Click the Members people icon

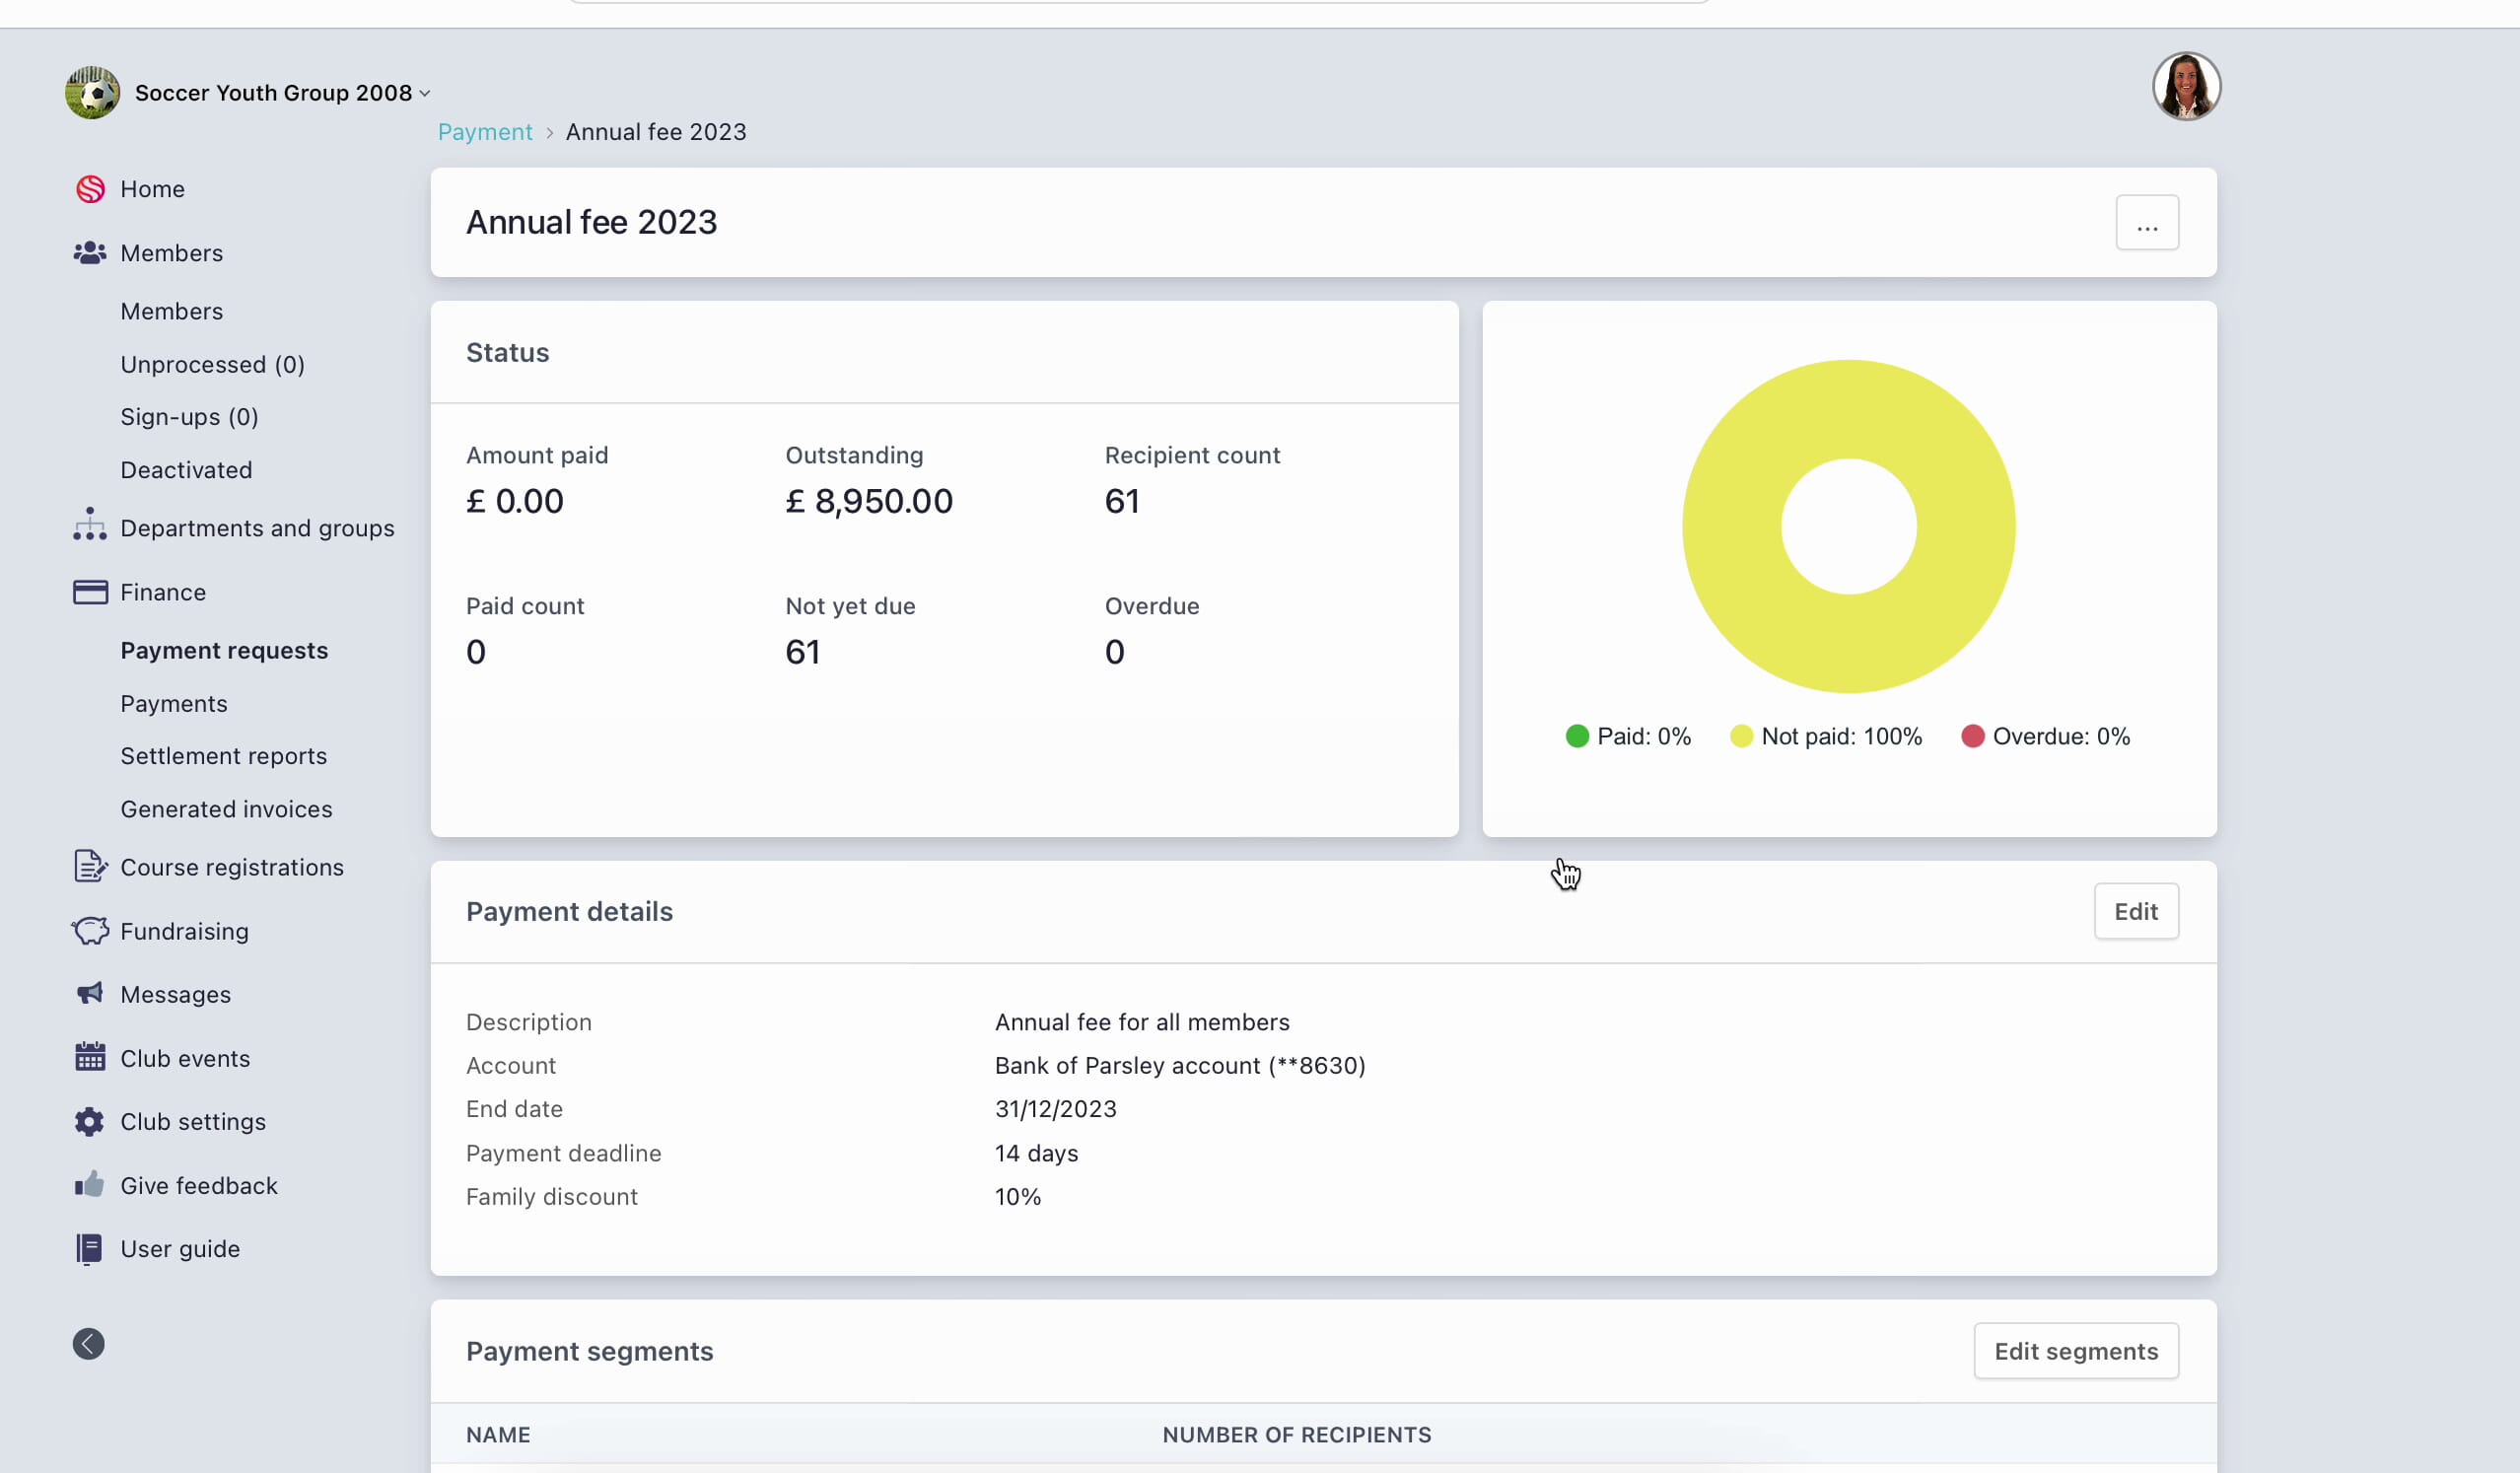point(90,253)
